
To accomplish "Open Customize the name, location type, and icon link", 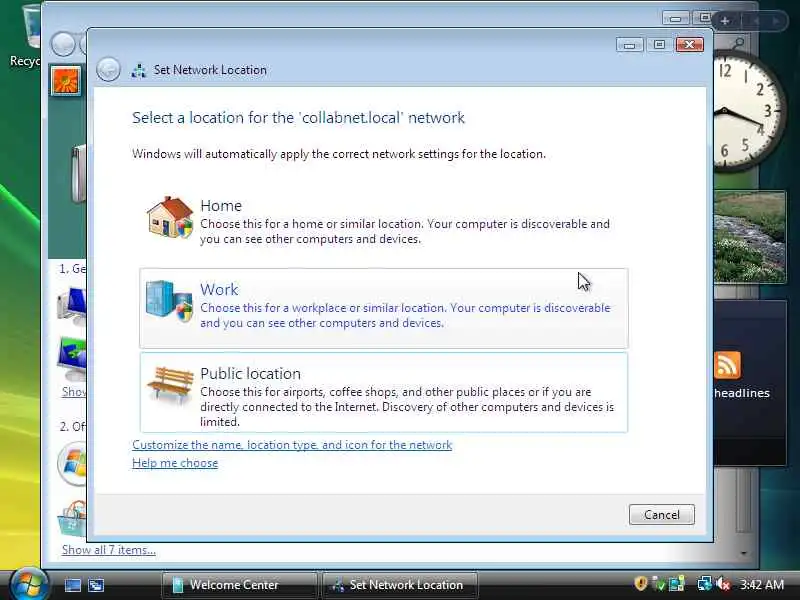I will 292,445.
